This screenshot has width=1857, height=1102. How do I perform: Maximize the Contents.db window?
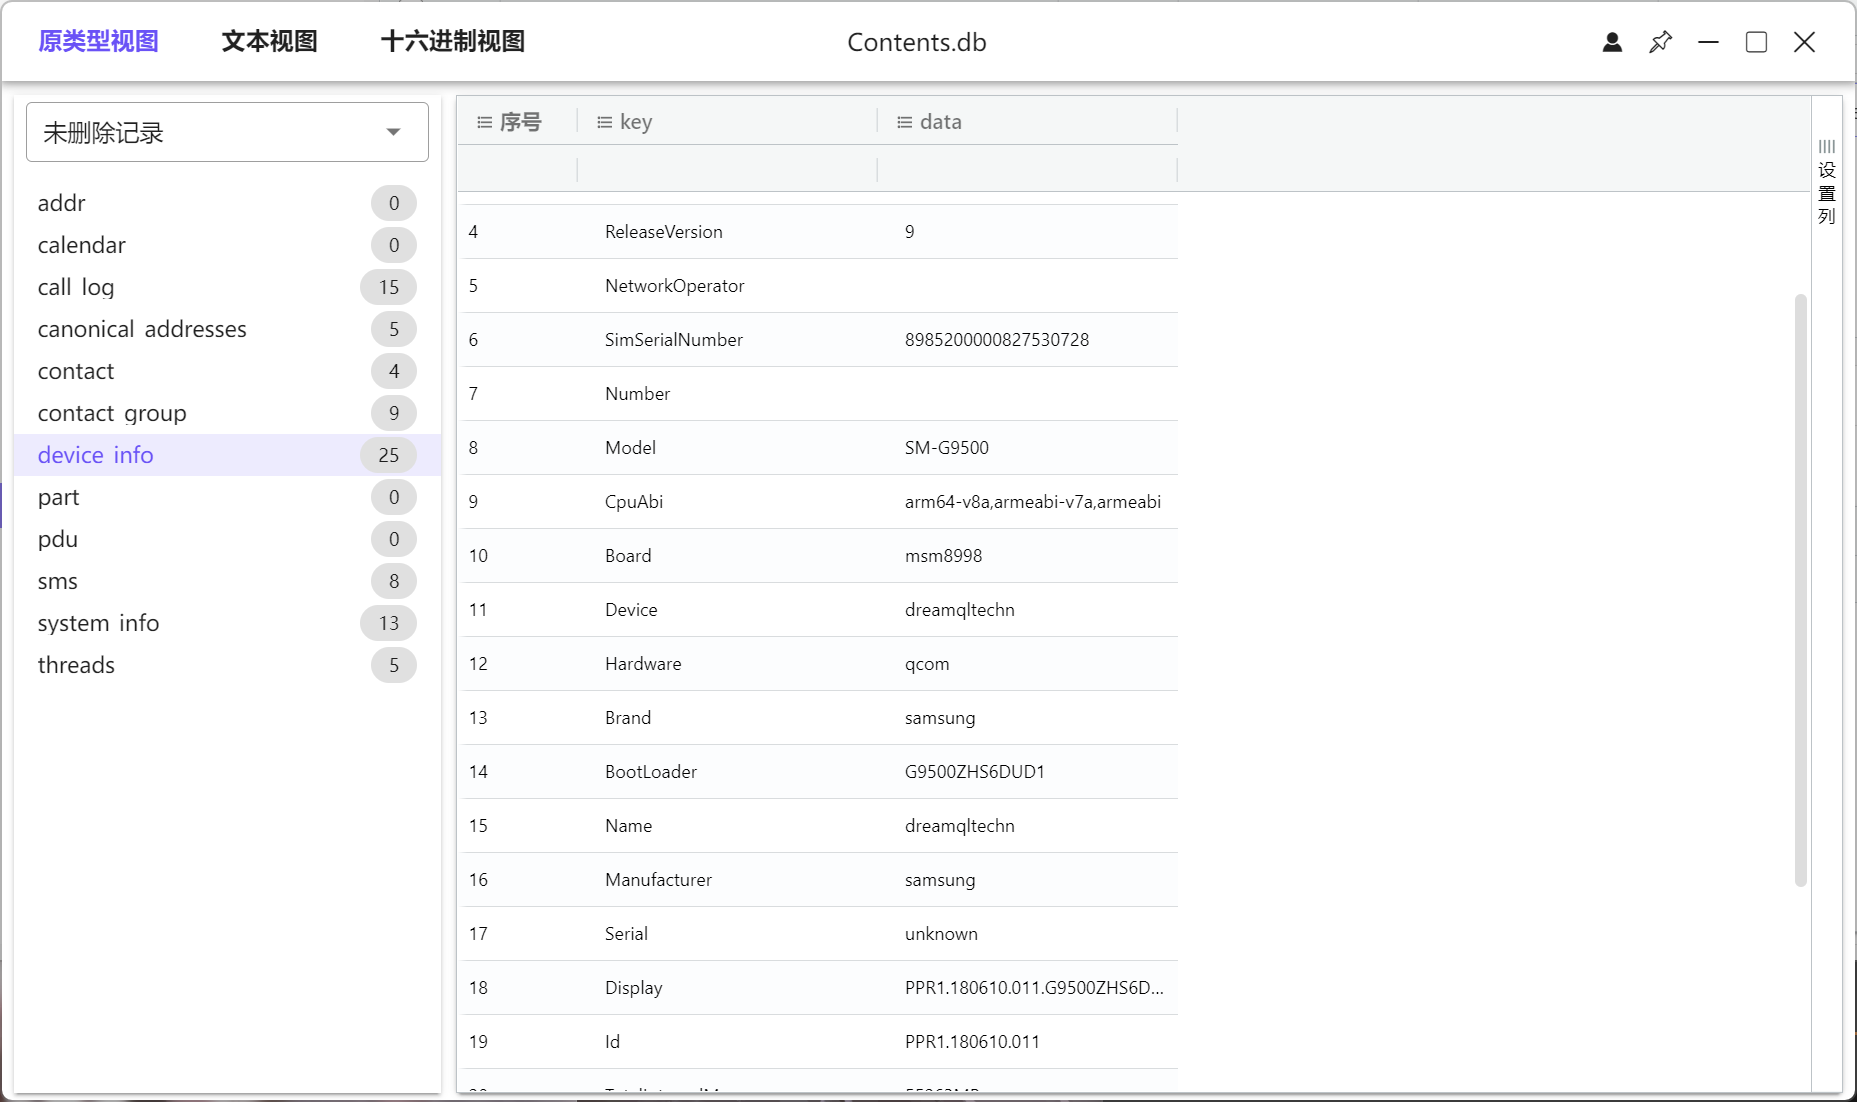tap(1756, 42)
